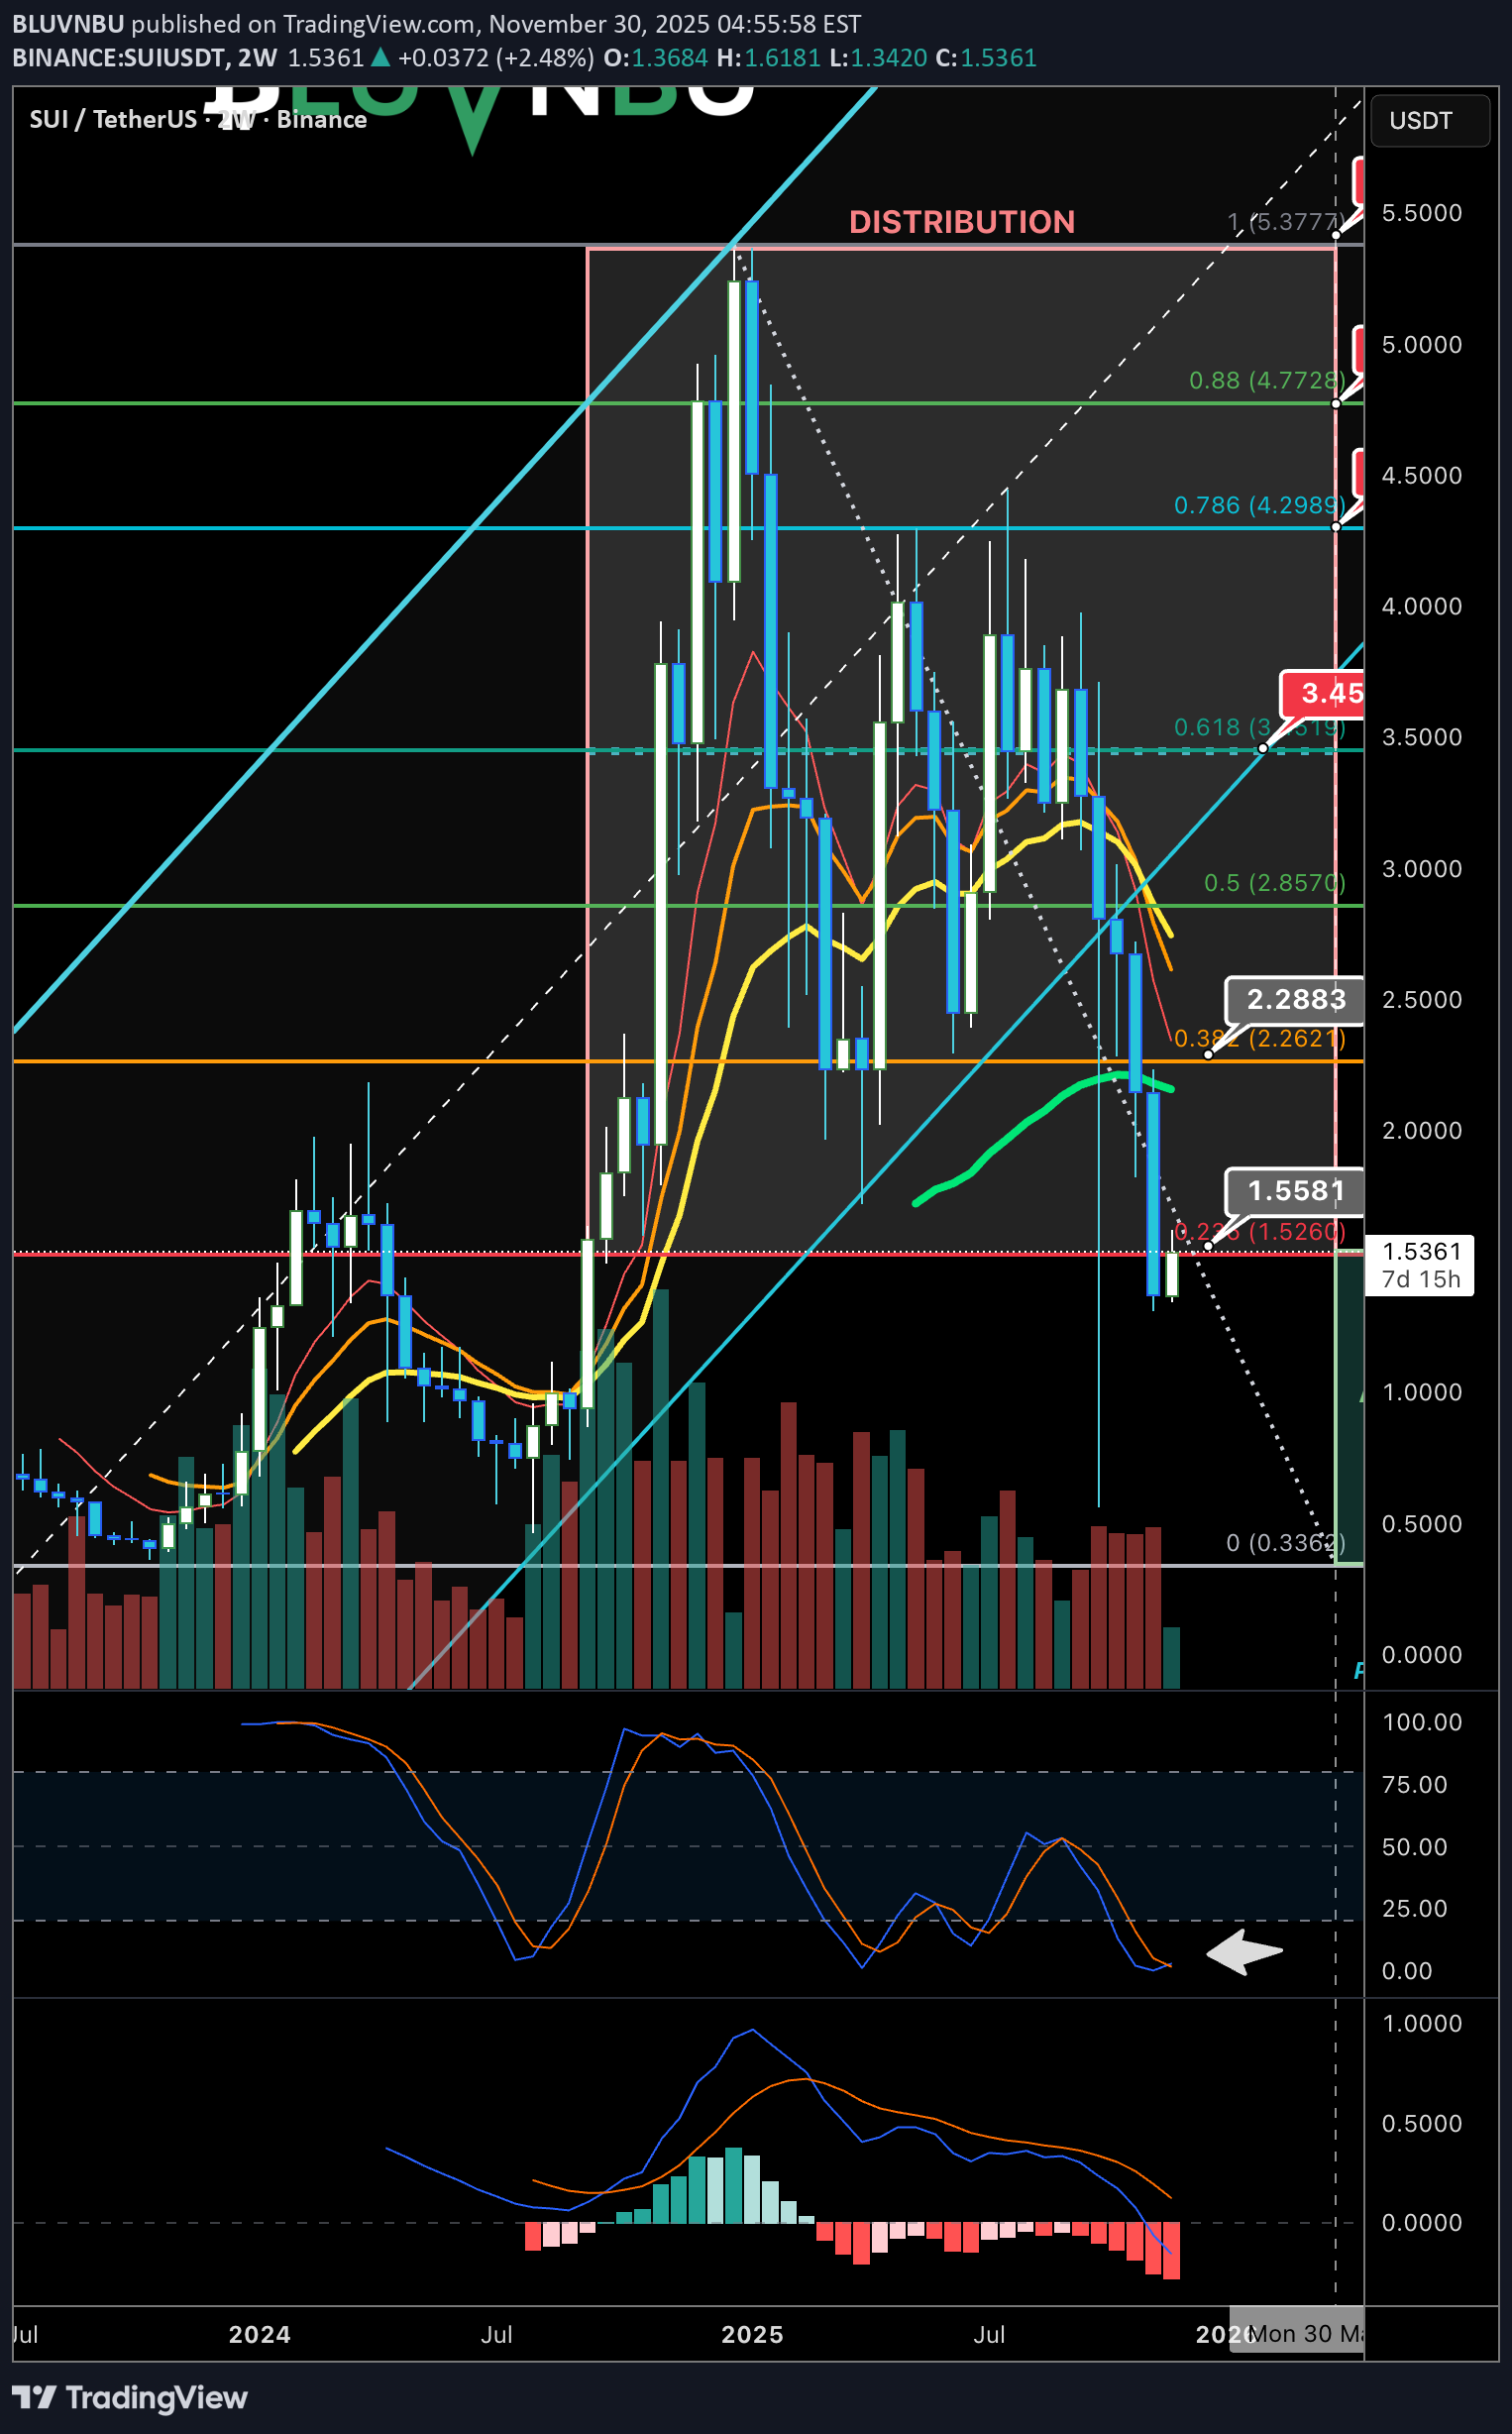
Task: Select the 0.88 (4.7728) Fibonacci level label
Action: coord(1265,380)
